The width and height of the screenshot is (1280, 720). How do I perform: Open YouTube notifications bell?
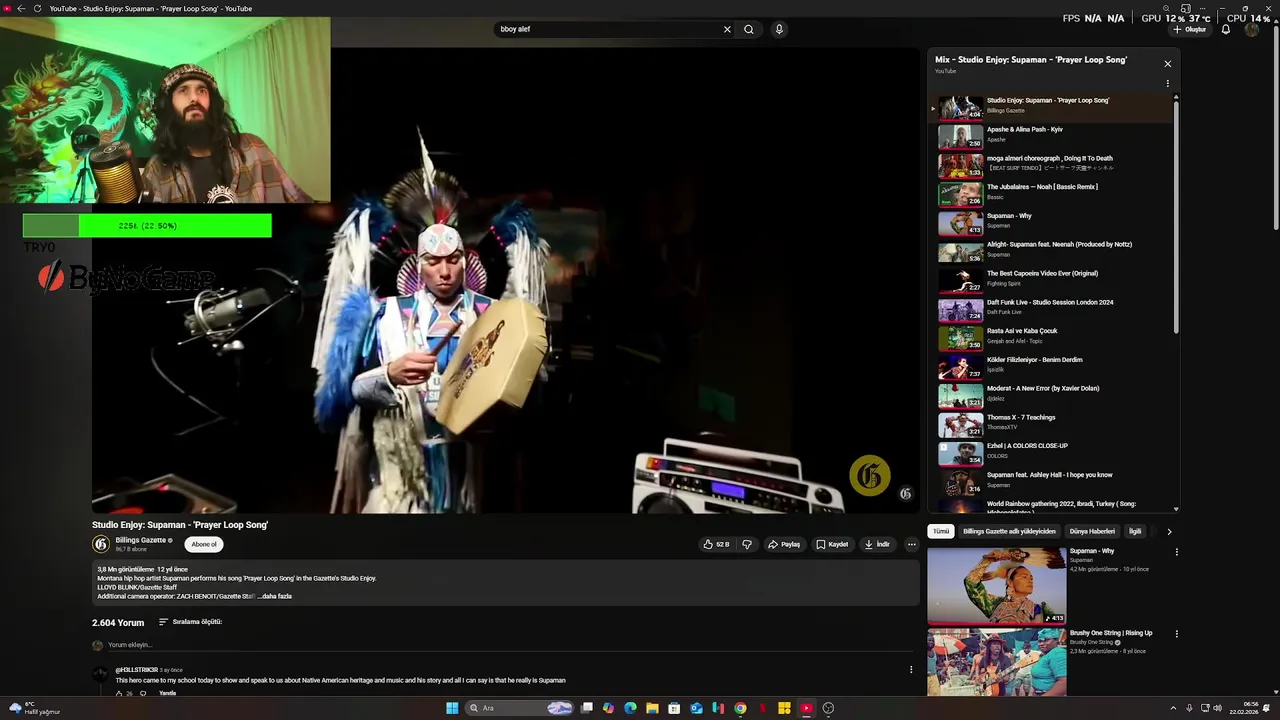click(1226, 30)
